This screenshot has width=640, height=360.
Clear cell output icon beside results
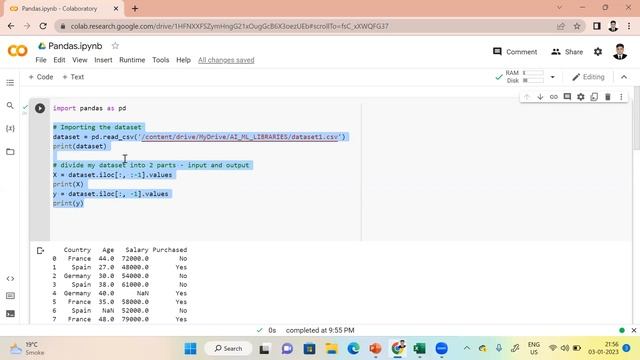tap(40, 251)
